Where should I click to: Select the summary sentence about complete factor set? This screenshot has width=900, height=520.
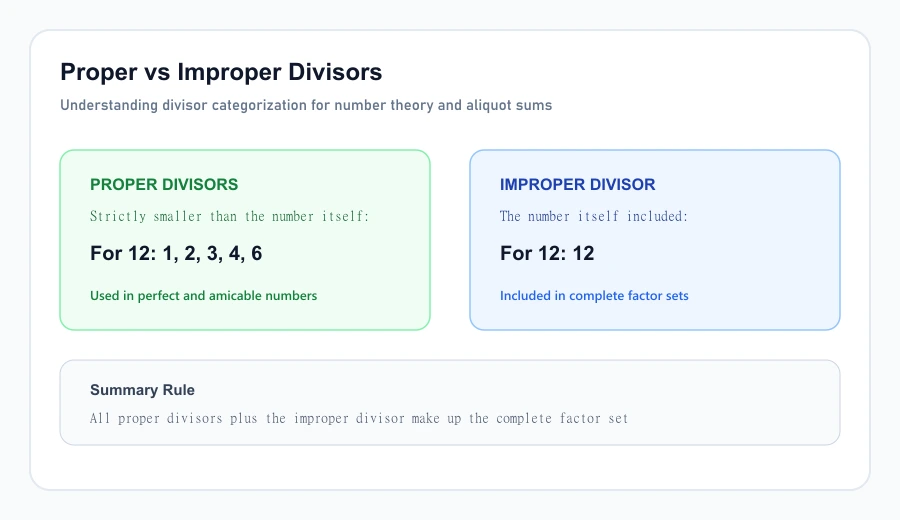[x=359, y=418]
